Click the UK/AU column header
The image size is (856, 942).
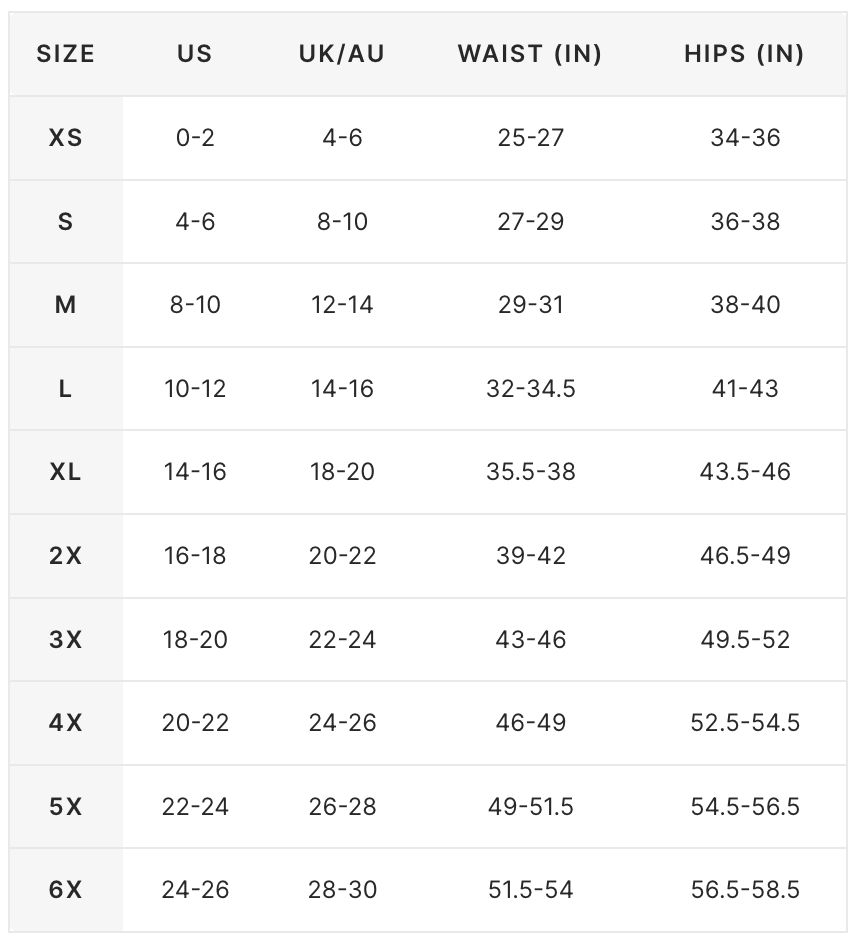(342, 54)
